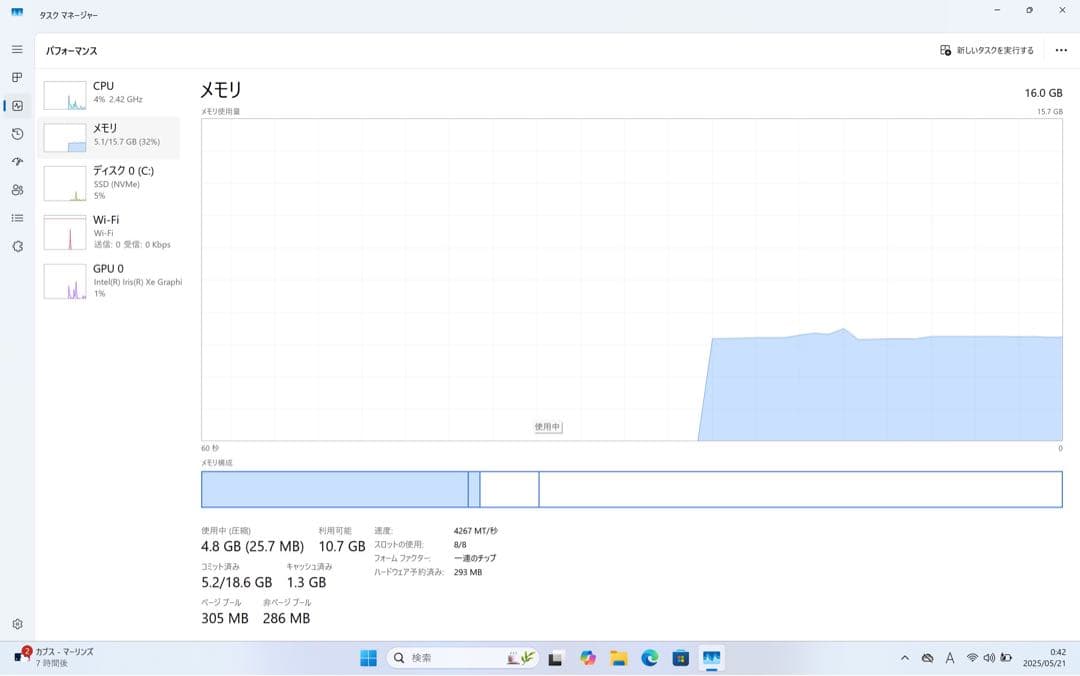Screen dimensions: 1080x676
Task: Open the App history page icon
Action: 17,134
